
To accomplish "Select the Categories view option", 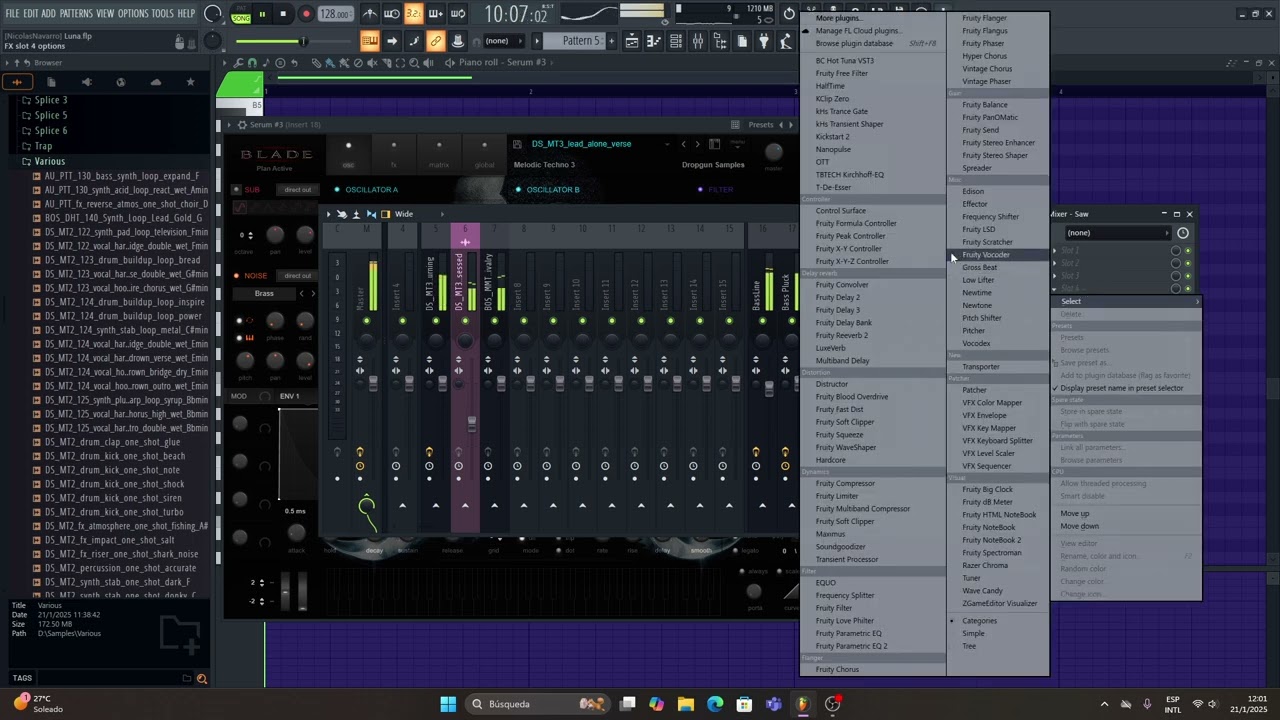I will pos(979,621).
